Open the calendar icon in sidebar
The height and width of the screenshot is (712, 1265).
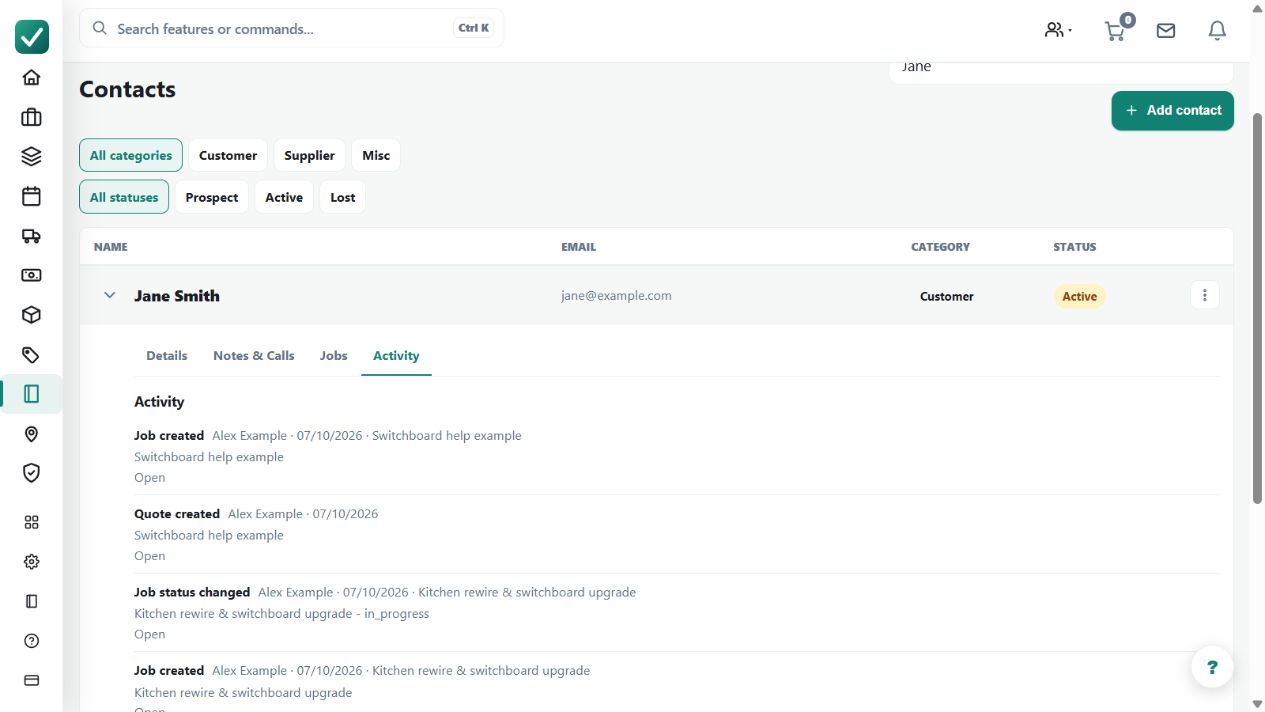[31, 196]
